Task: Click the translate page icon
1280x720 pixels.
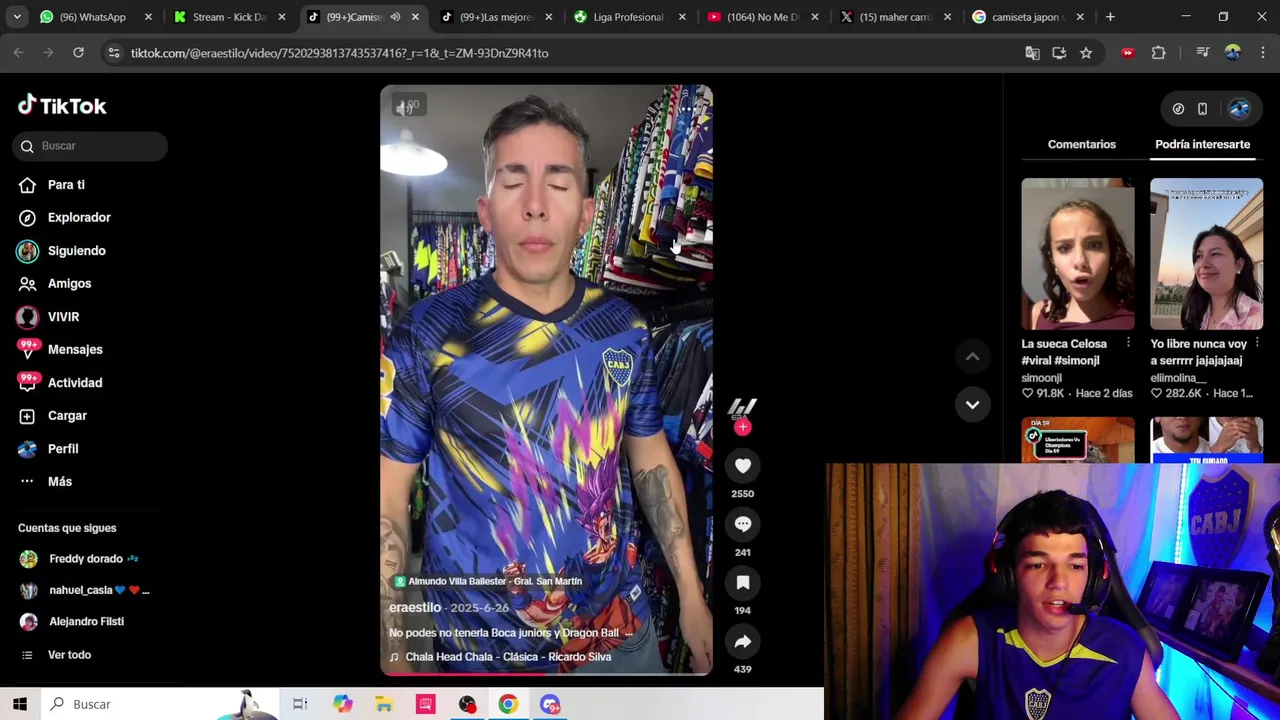Action: click(1032, 53)
